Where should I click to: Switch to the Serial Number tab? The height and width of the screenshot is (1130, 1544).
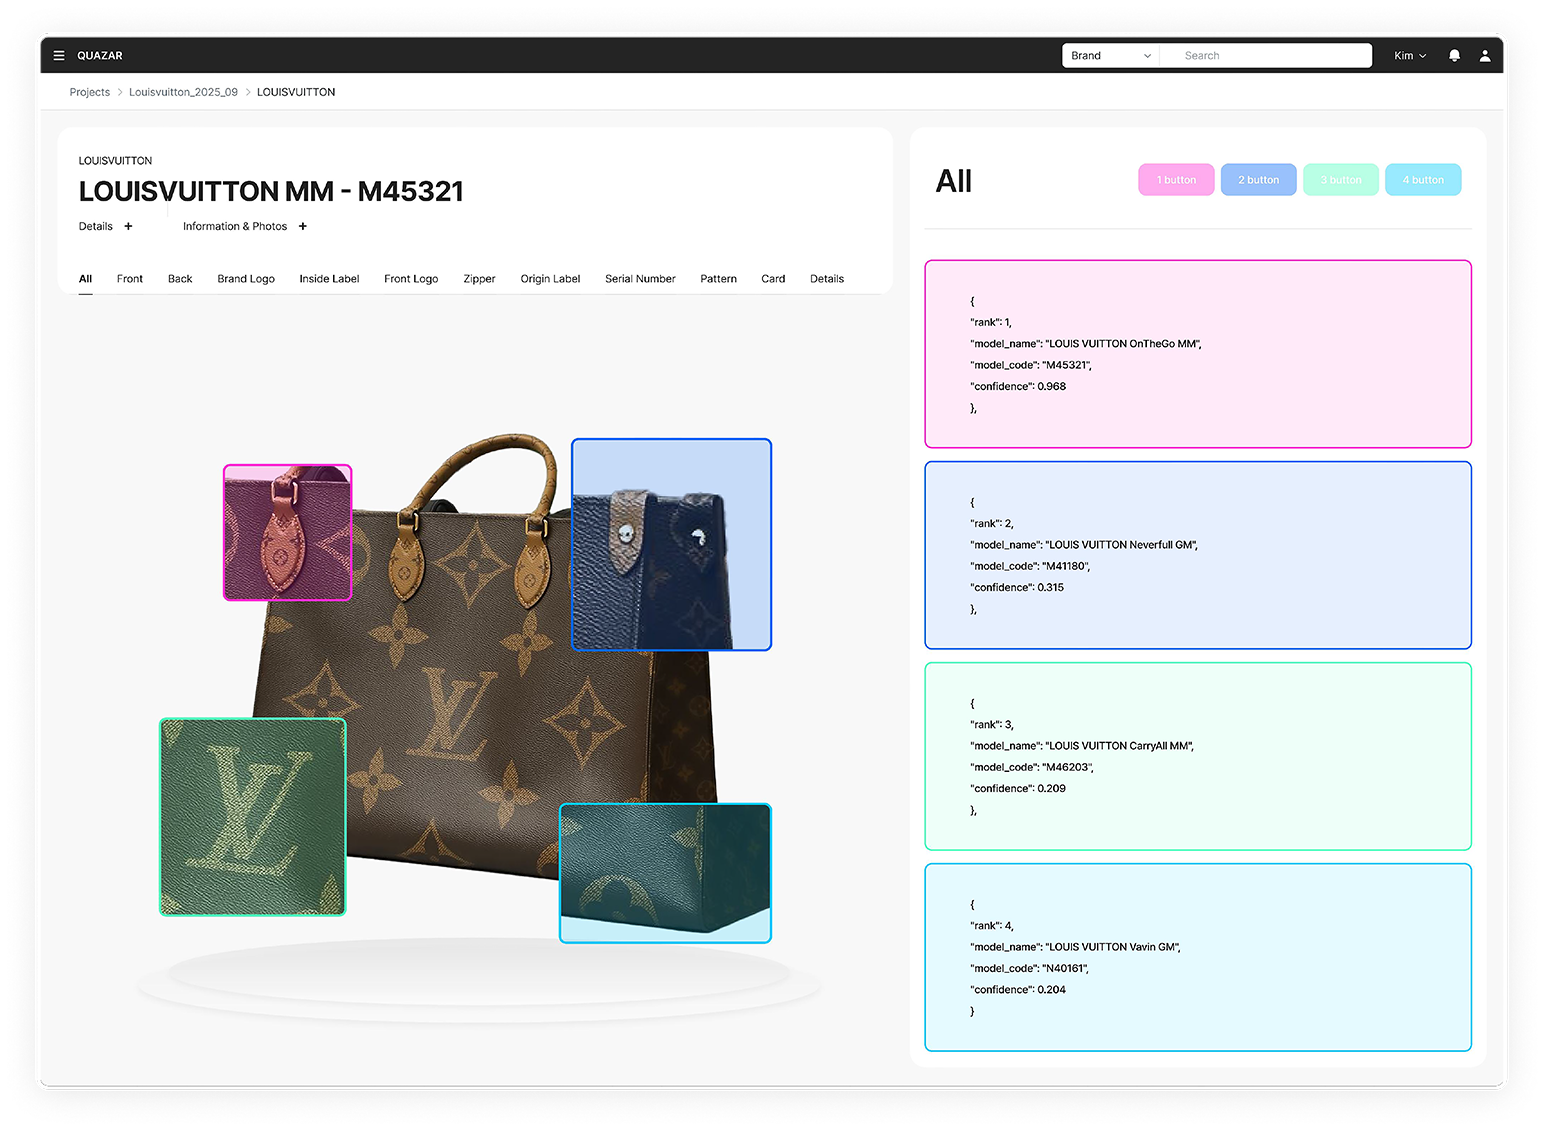pyautogui.click(x=640, y=279)
